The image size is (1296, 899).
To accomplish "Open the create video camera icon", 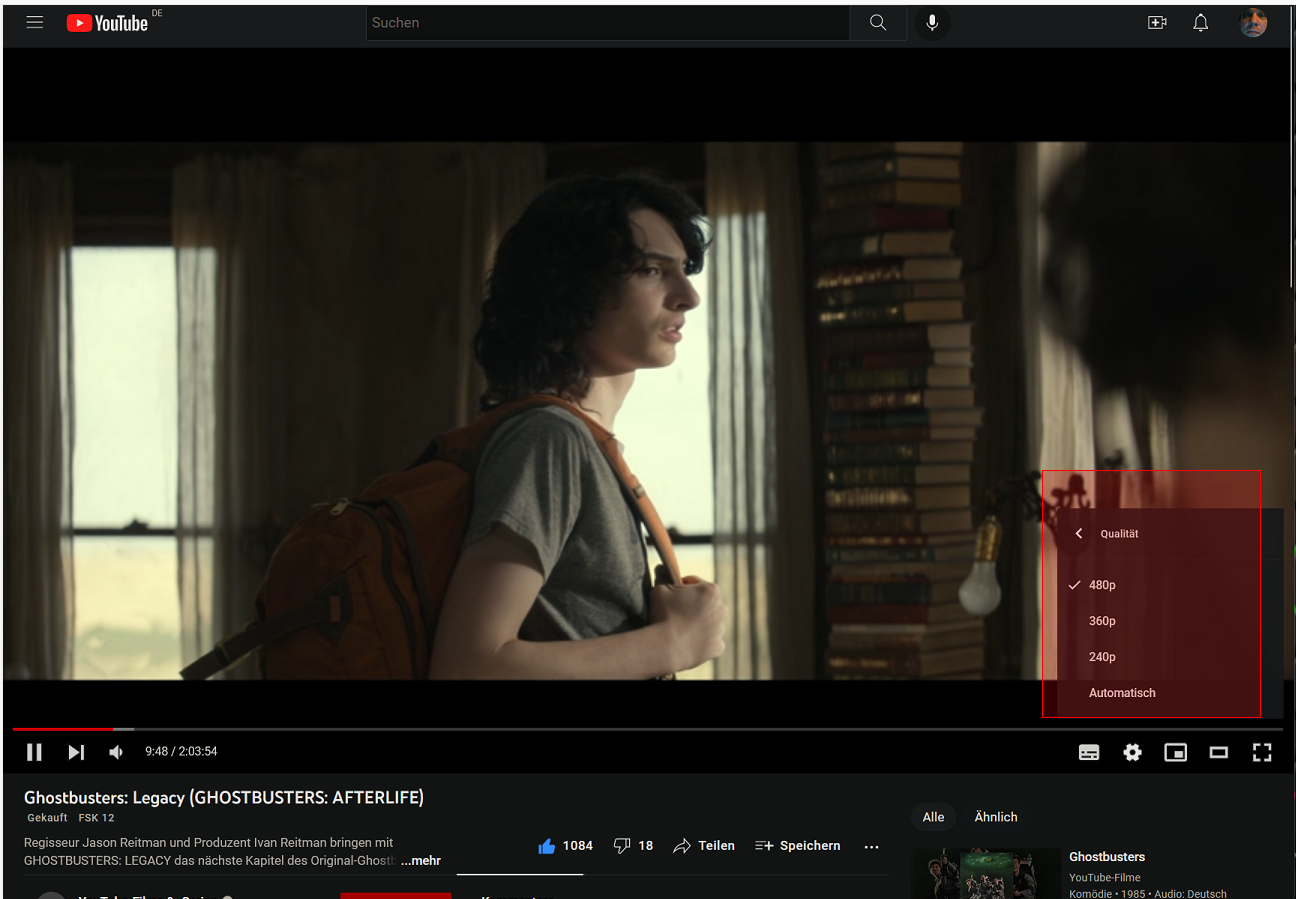I will [x=1157, y=22].
